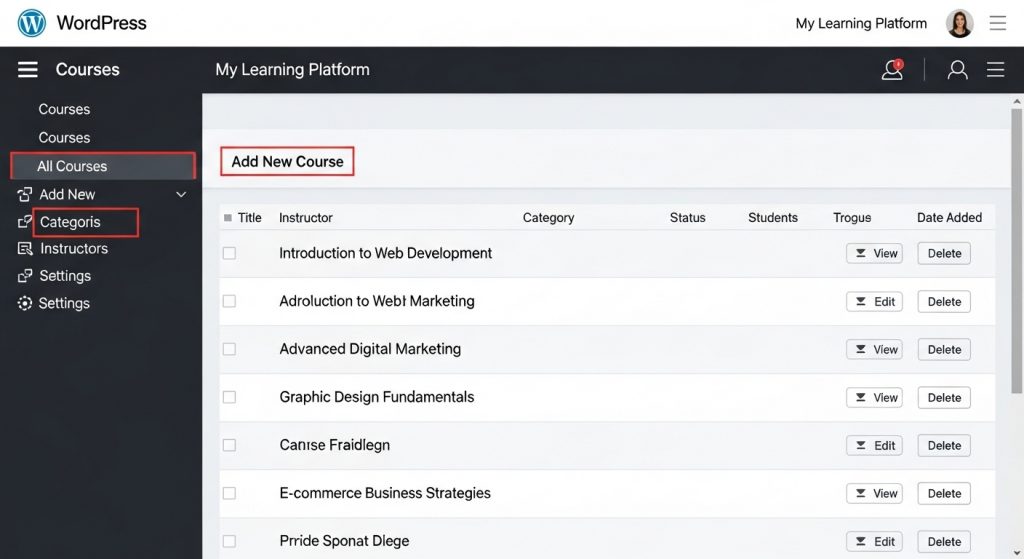Open Instructors menu item
Image resolution: width=1024 pixels, height=559 pixels.
(x=74, y=249)
